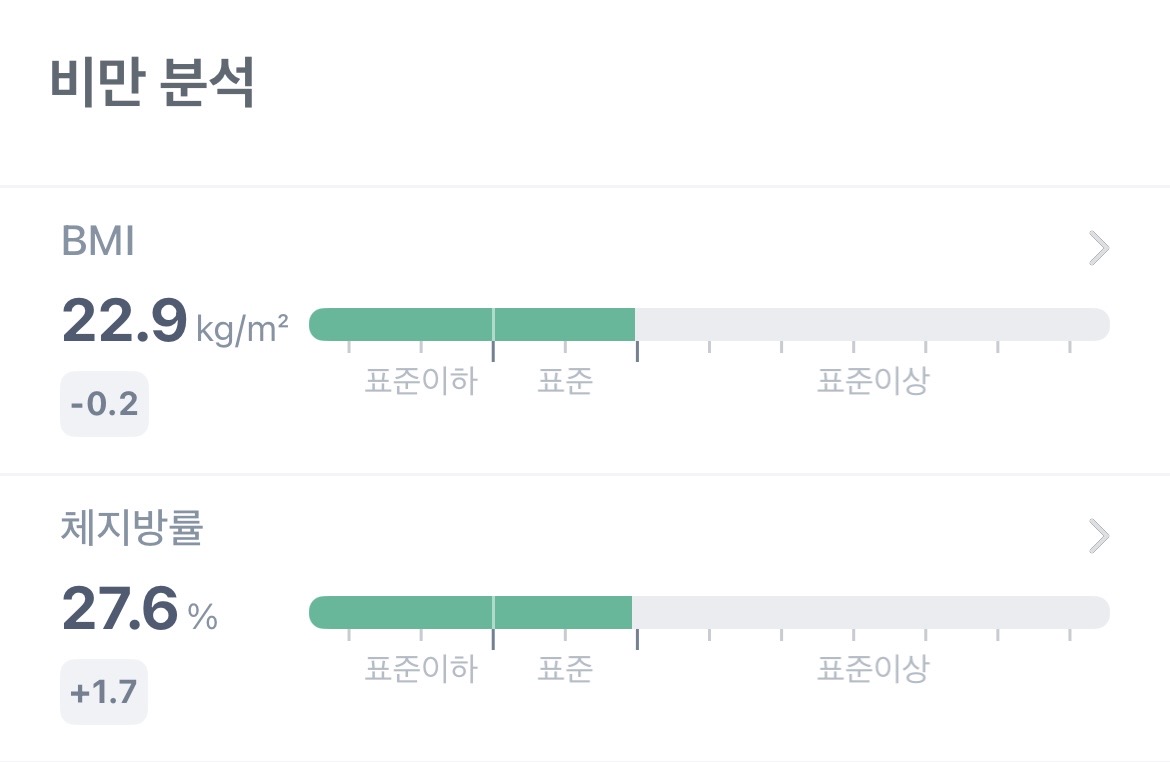Click the gray unfilled portion of 체지방률 bar
This screenshot has height=762, width=1170.
(870, 612)
